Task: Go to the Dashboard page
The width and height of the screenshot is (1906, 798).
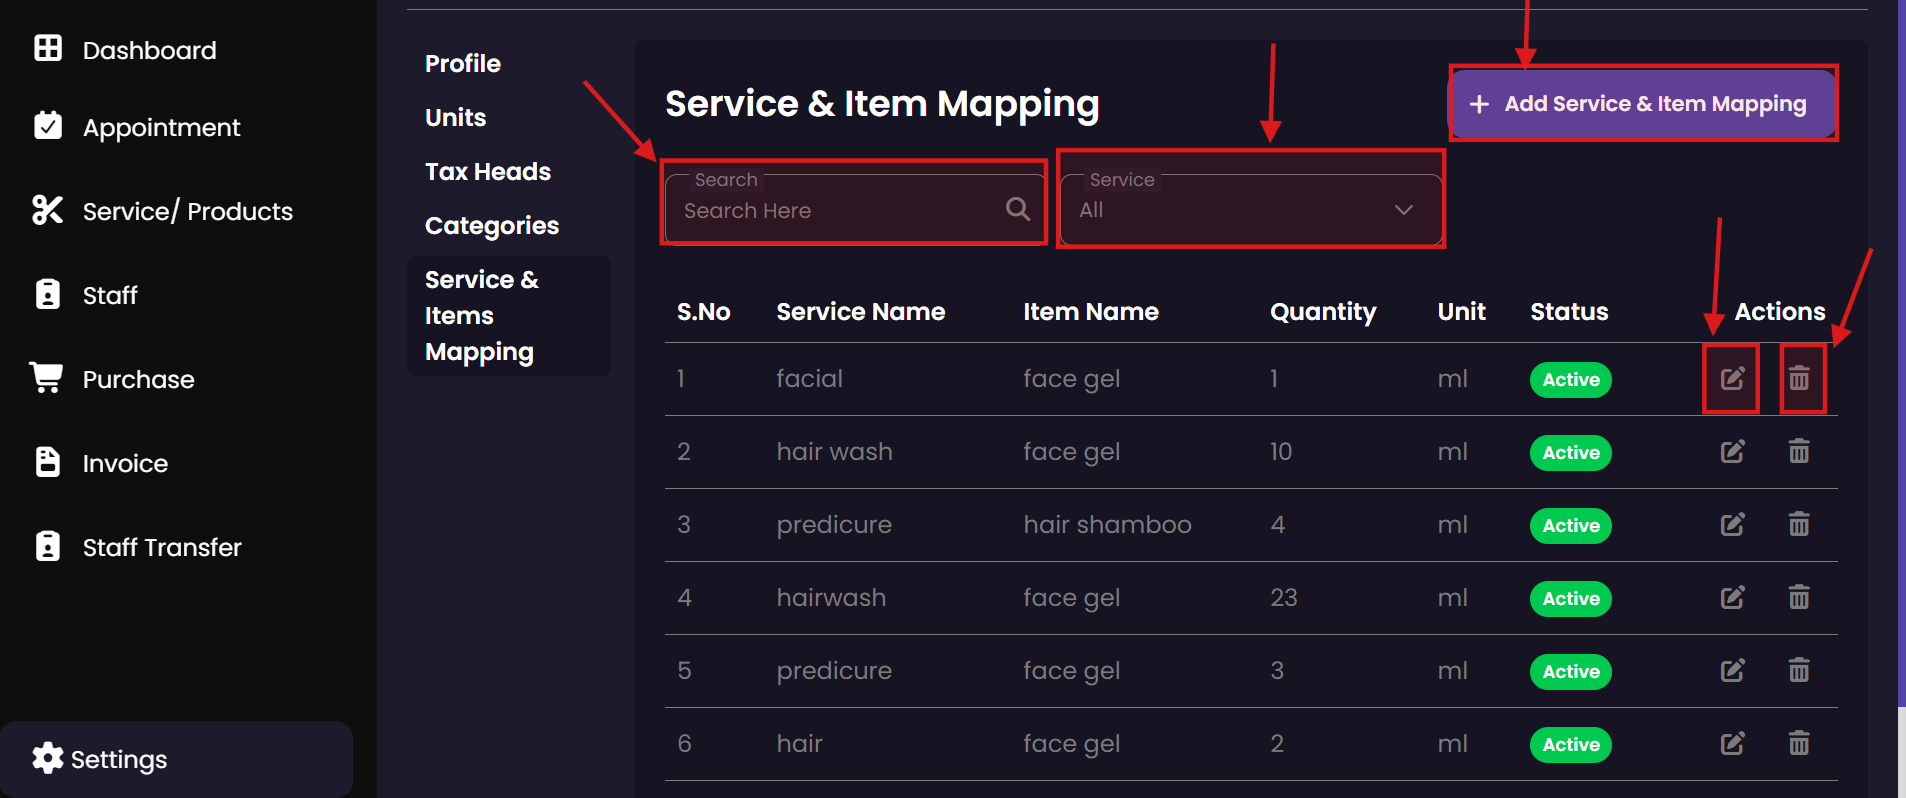Action: point(148,50)
